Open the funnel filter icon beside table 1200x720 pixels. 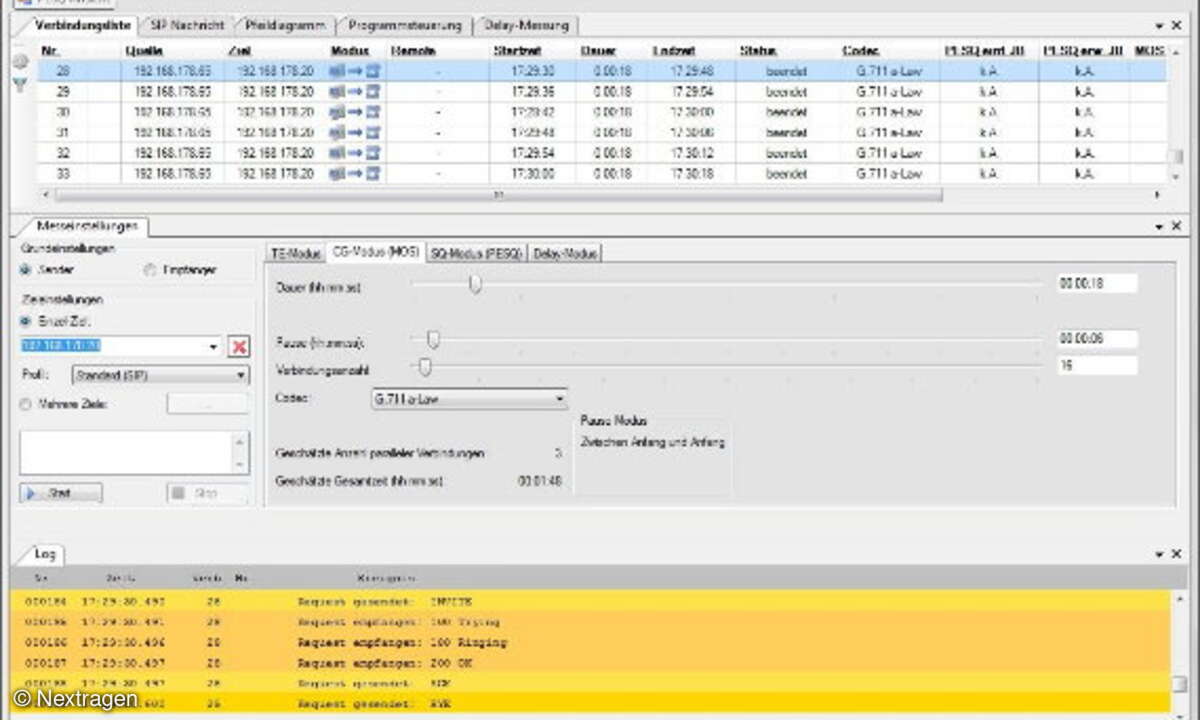tap(20, 85)
